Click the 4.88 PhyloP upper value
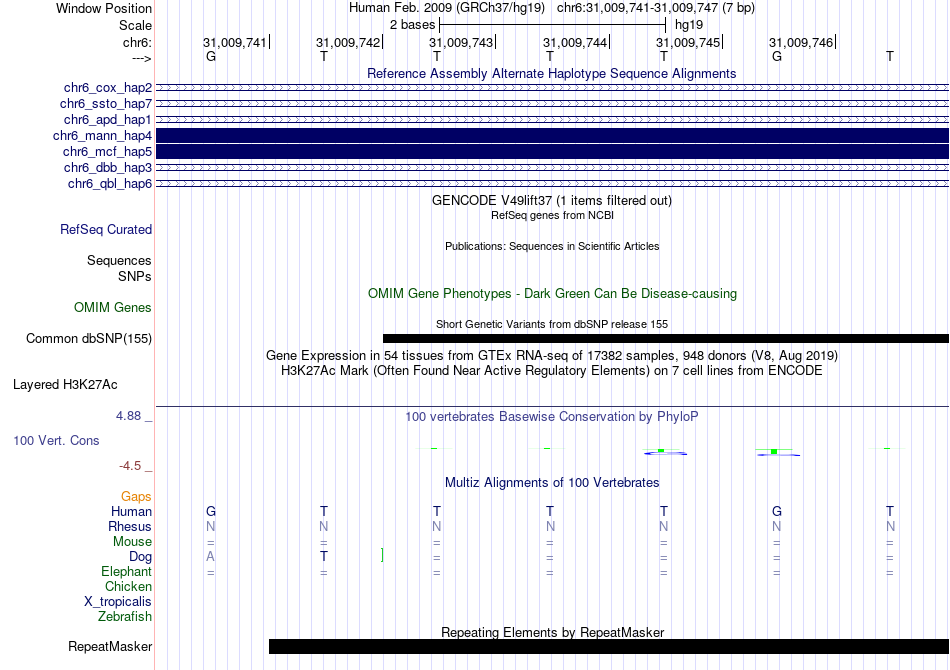The width and height of the screenshot is (950, 670). (x=128, y=416)
